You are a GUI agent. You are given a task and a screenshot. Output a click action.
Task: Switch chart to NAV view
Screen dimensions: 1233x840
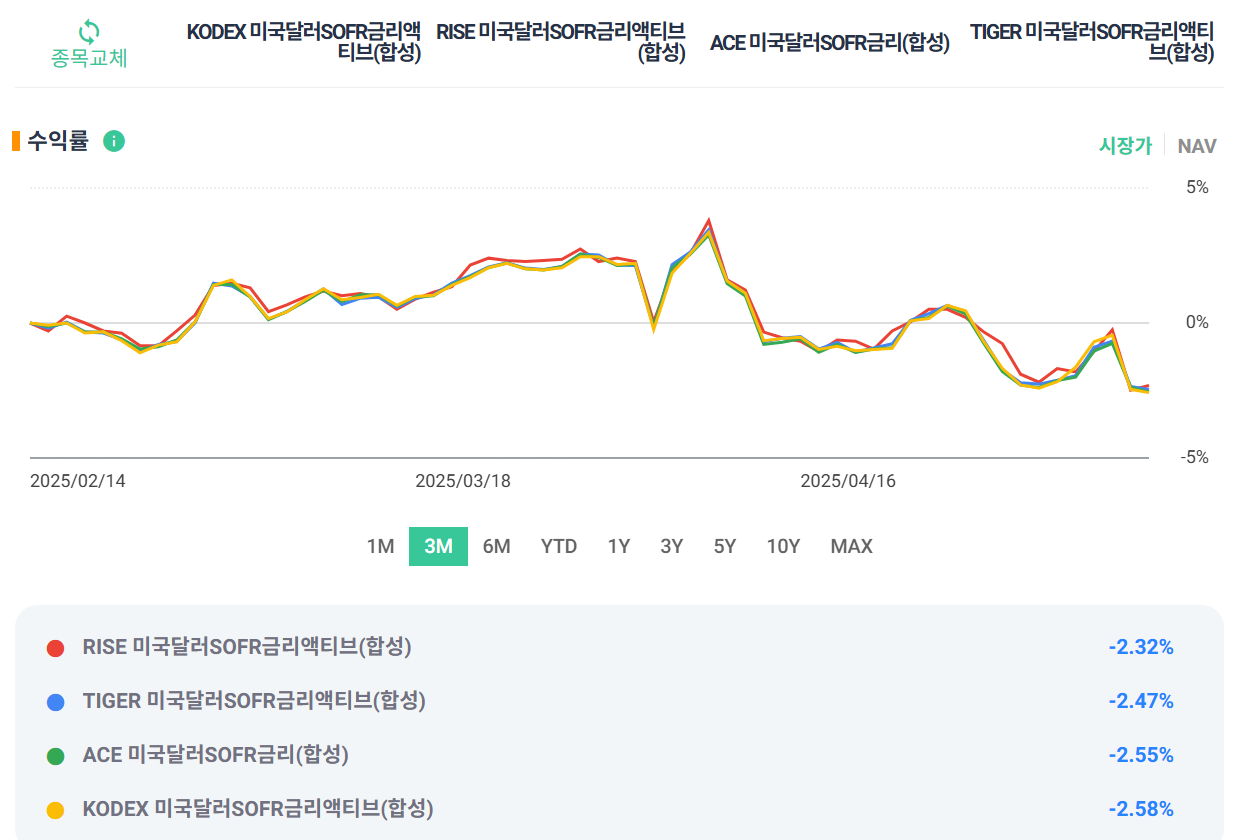(x=1197, y=145)
